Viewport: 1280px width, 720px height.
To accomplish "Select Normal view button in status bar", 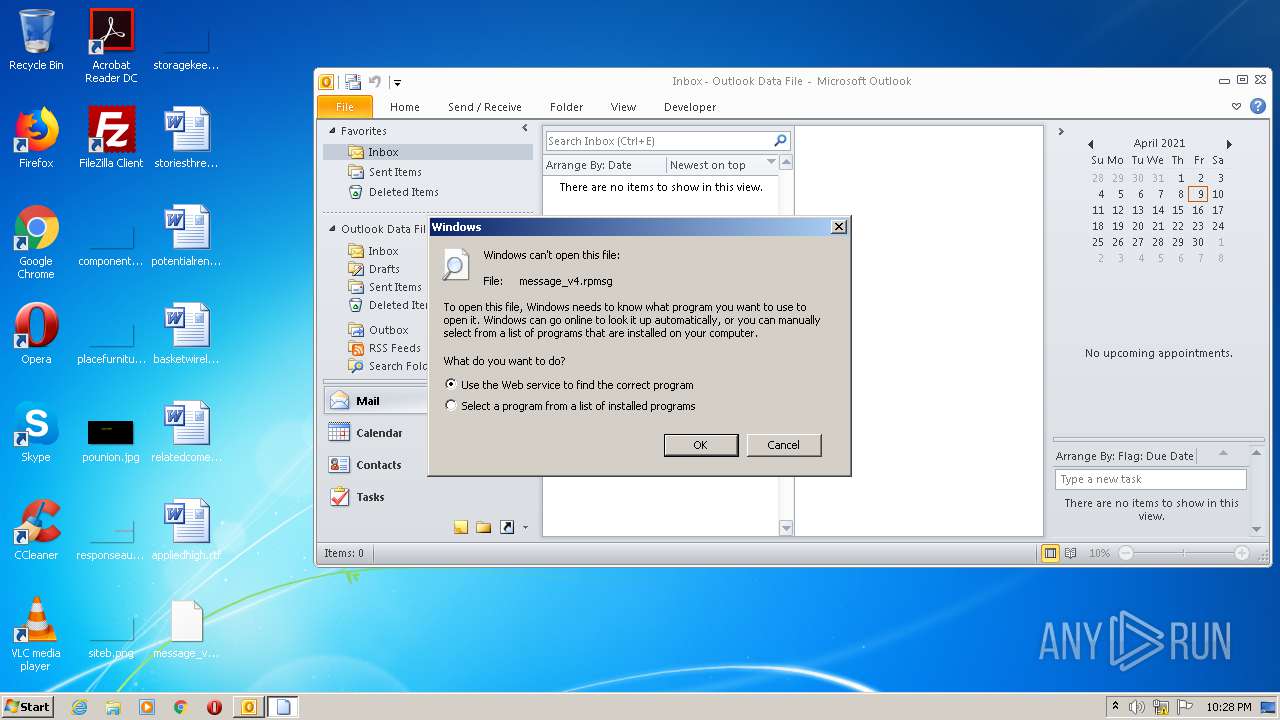I will [1050, 553].
